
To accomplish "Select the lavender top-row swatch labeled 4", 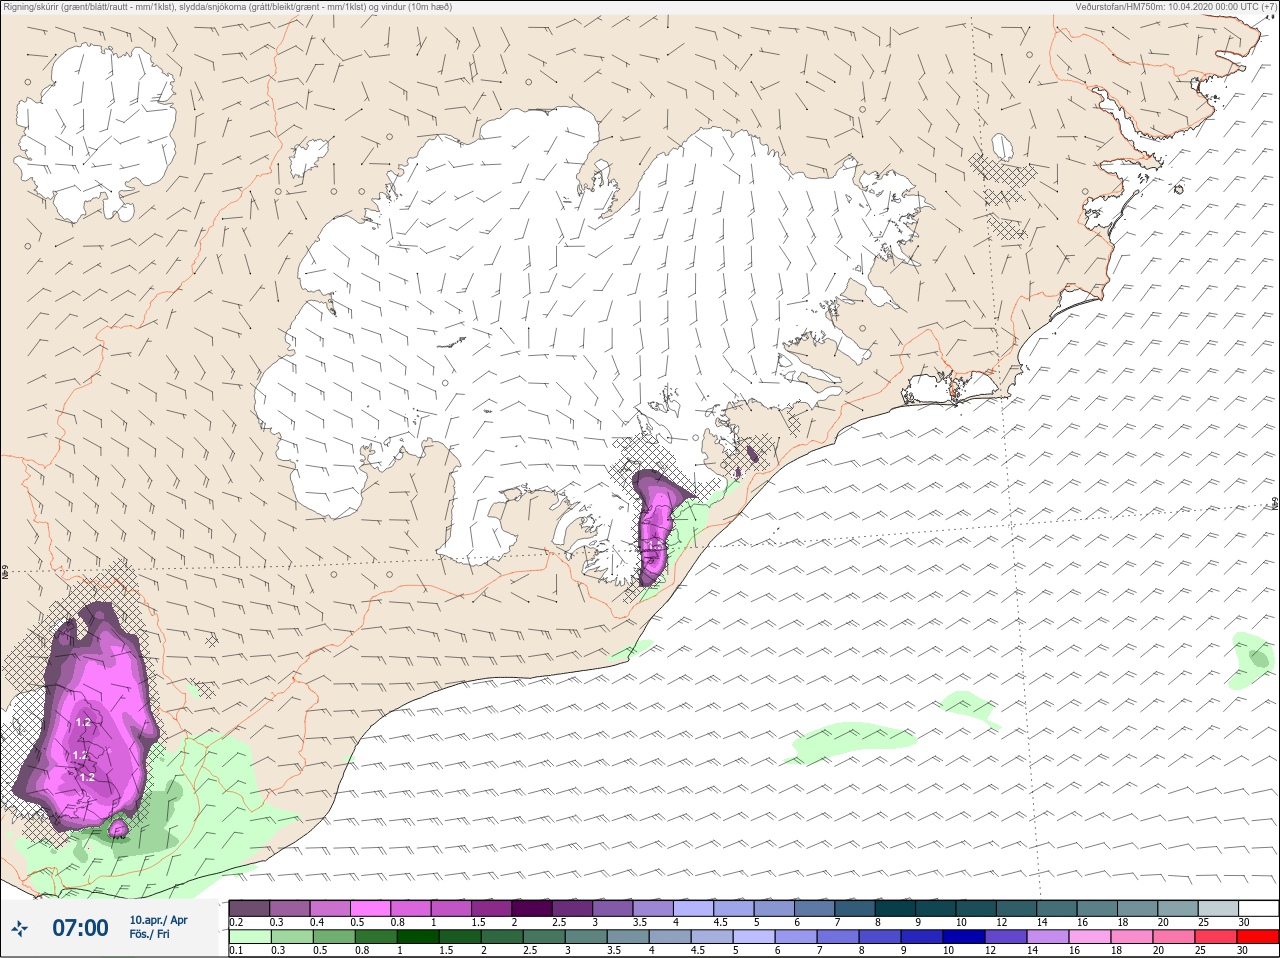I will tap(693, 908).
